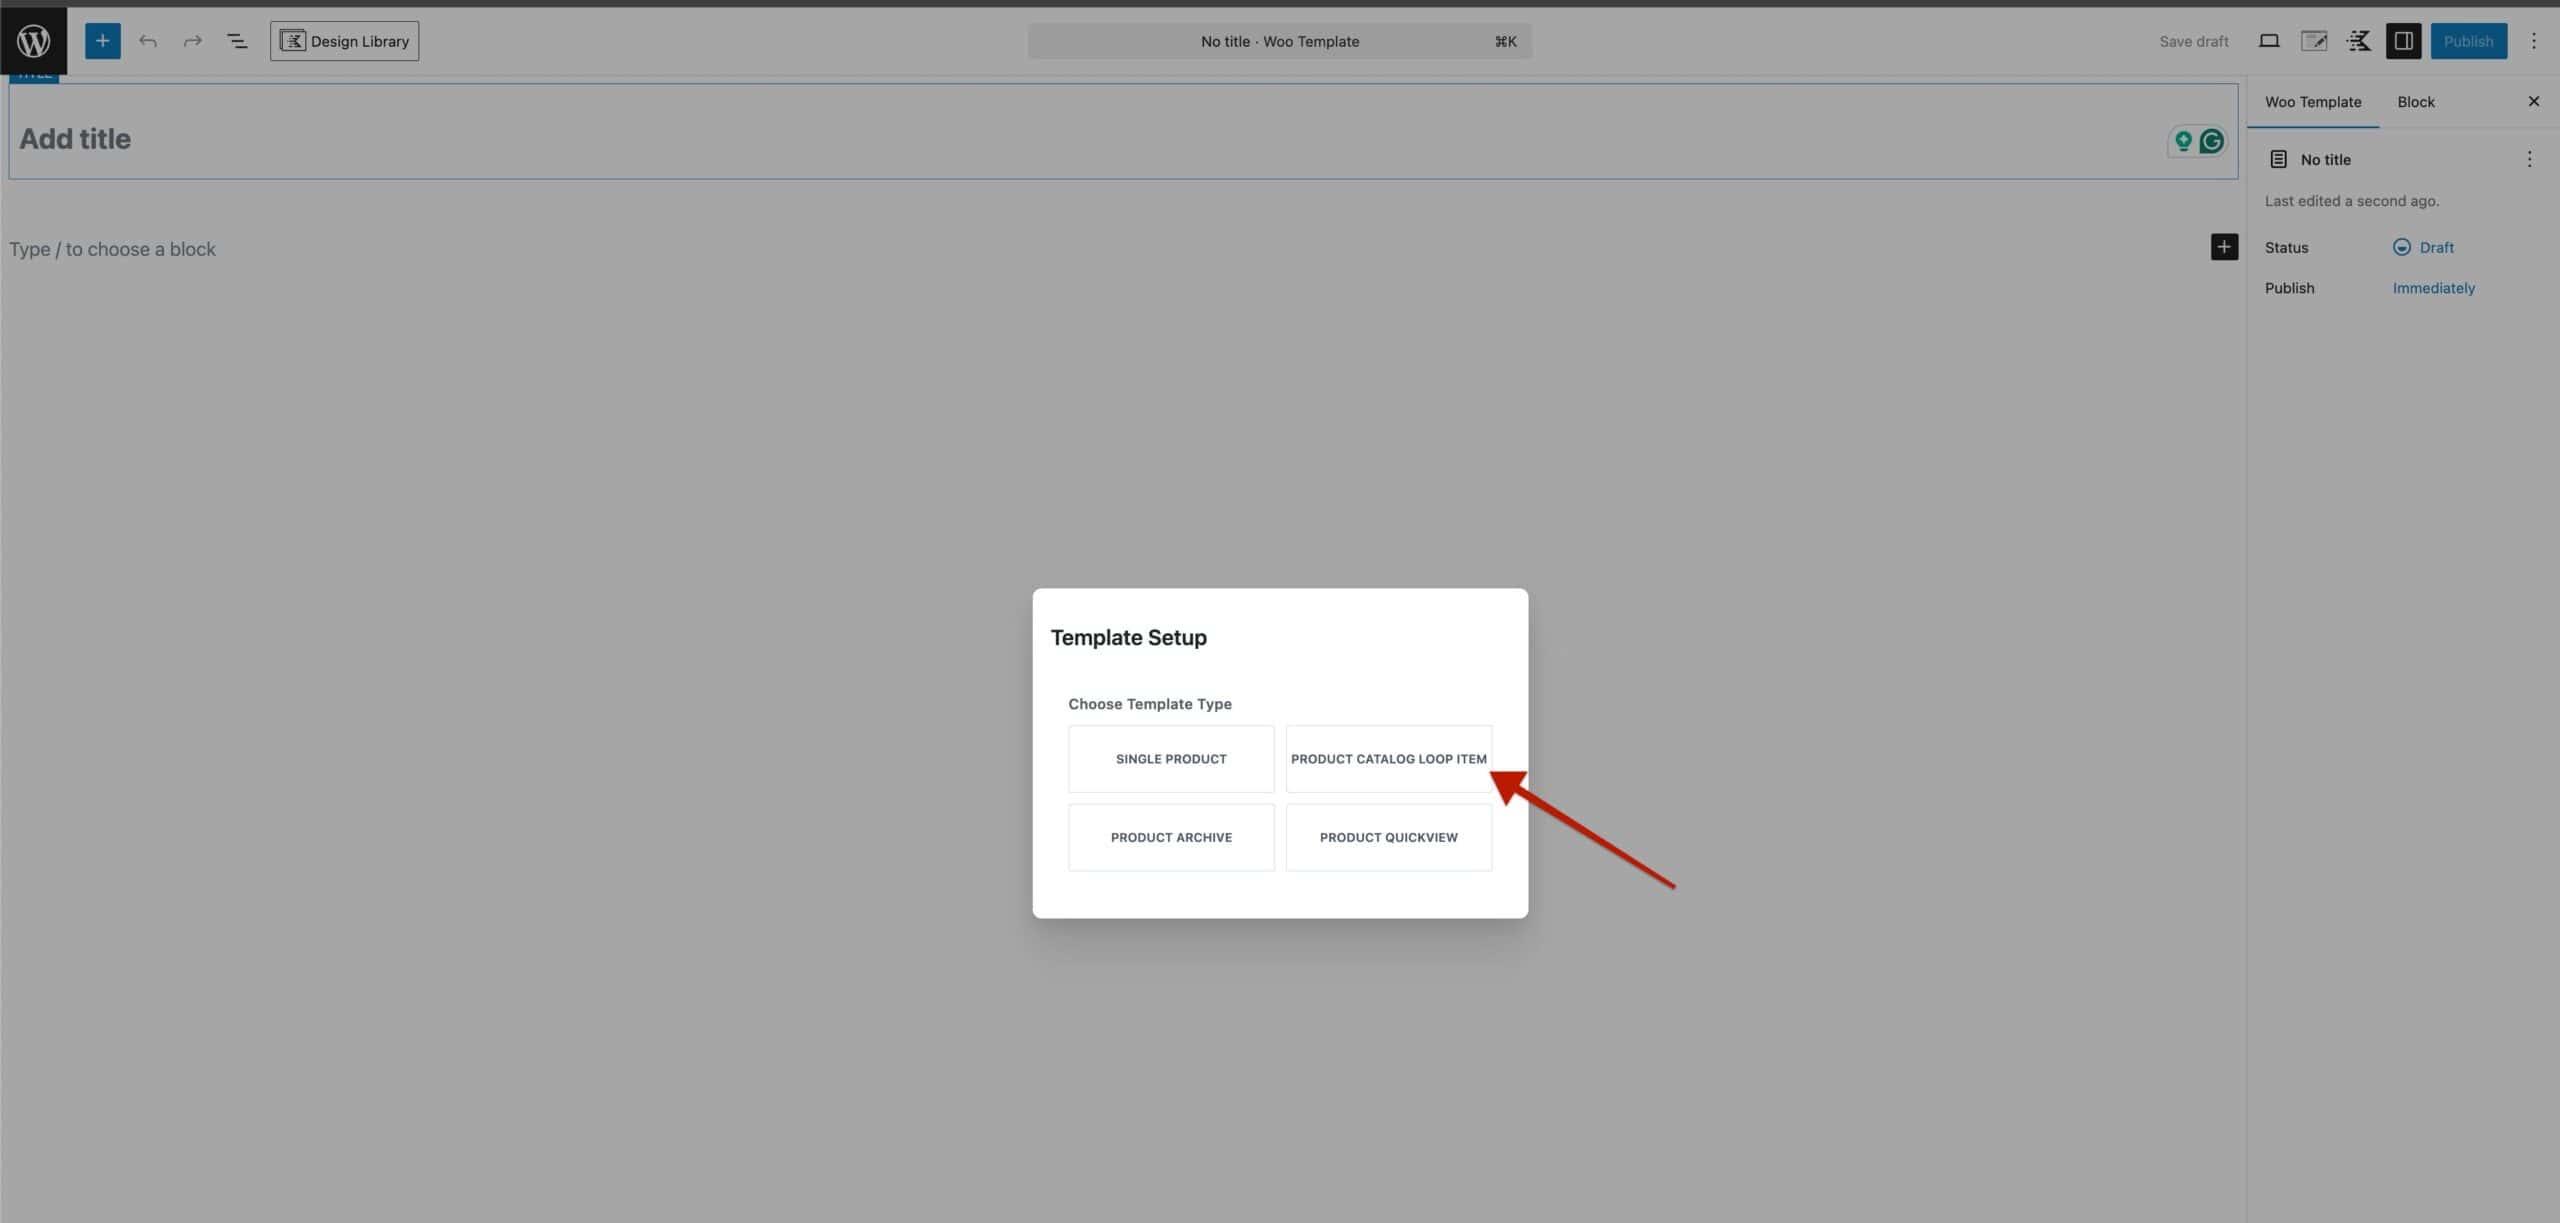This screenshot has width=2560, height=1223.
Task: Open the device preview laptop icon
Action: [x=2269, y=41]
